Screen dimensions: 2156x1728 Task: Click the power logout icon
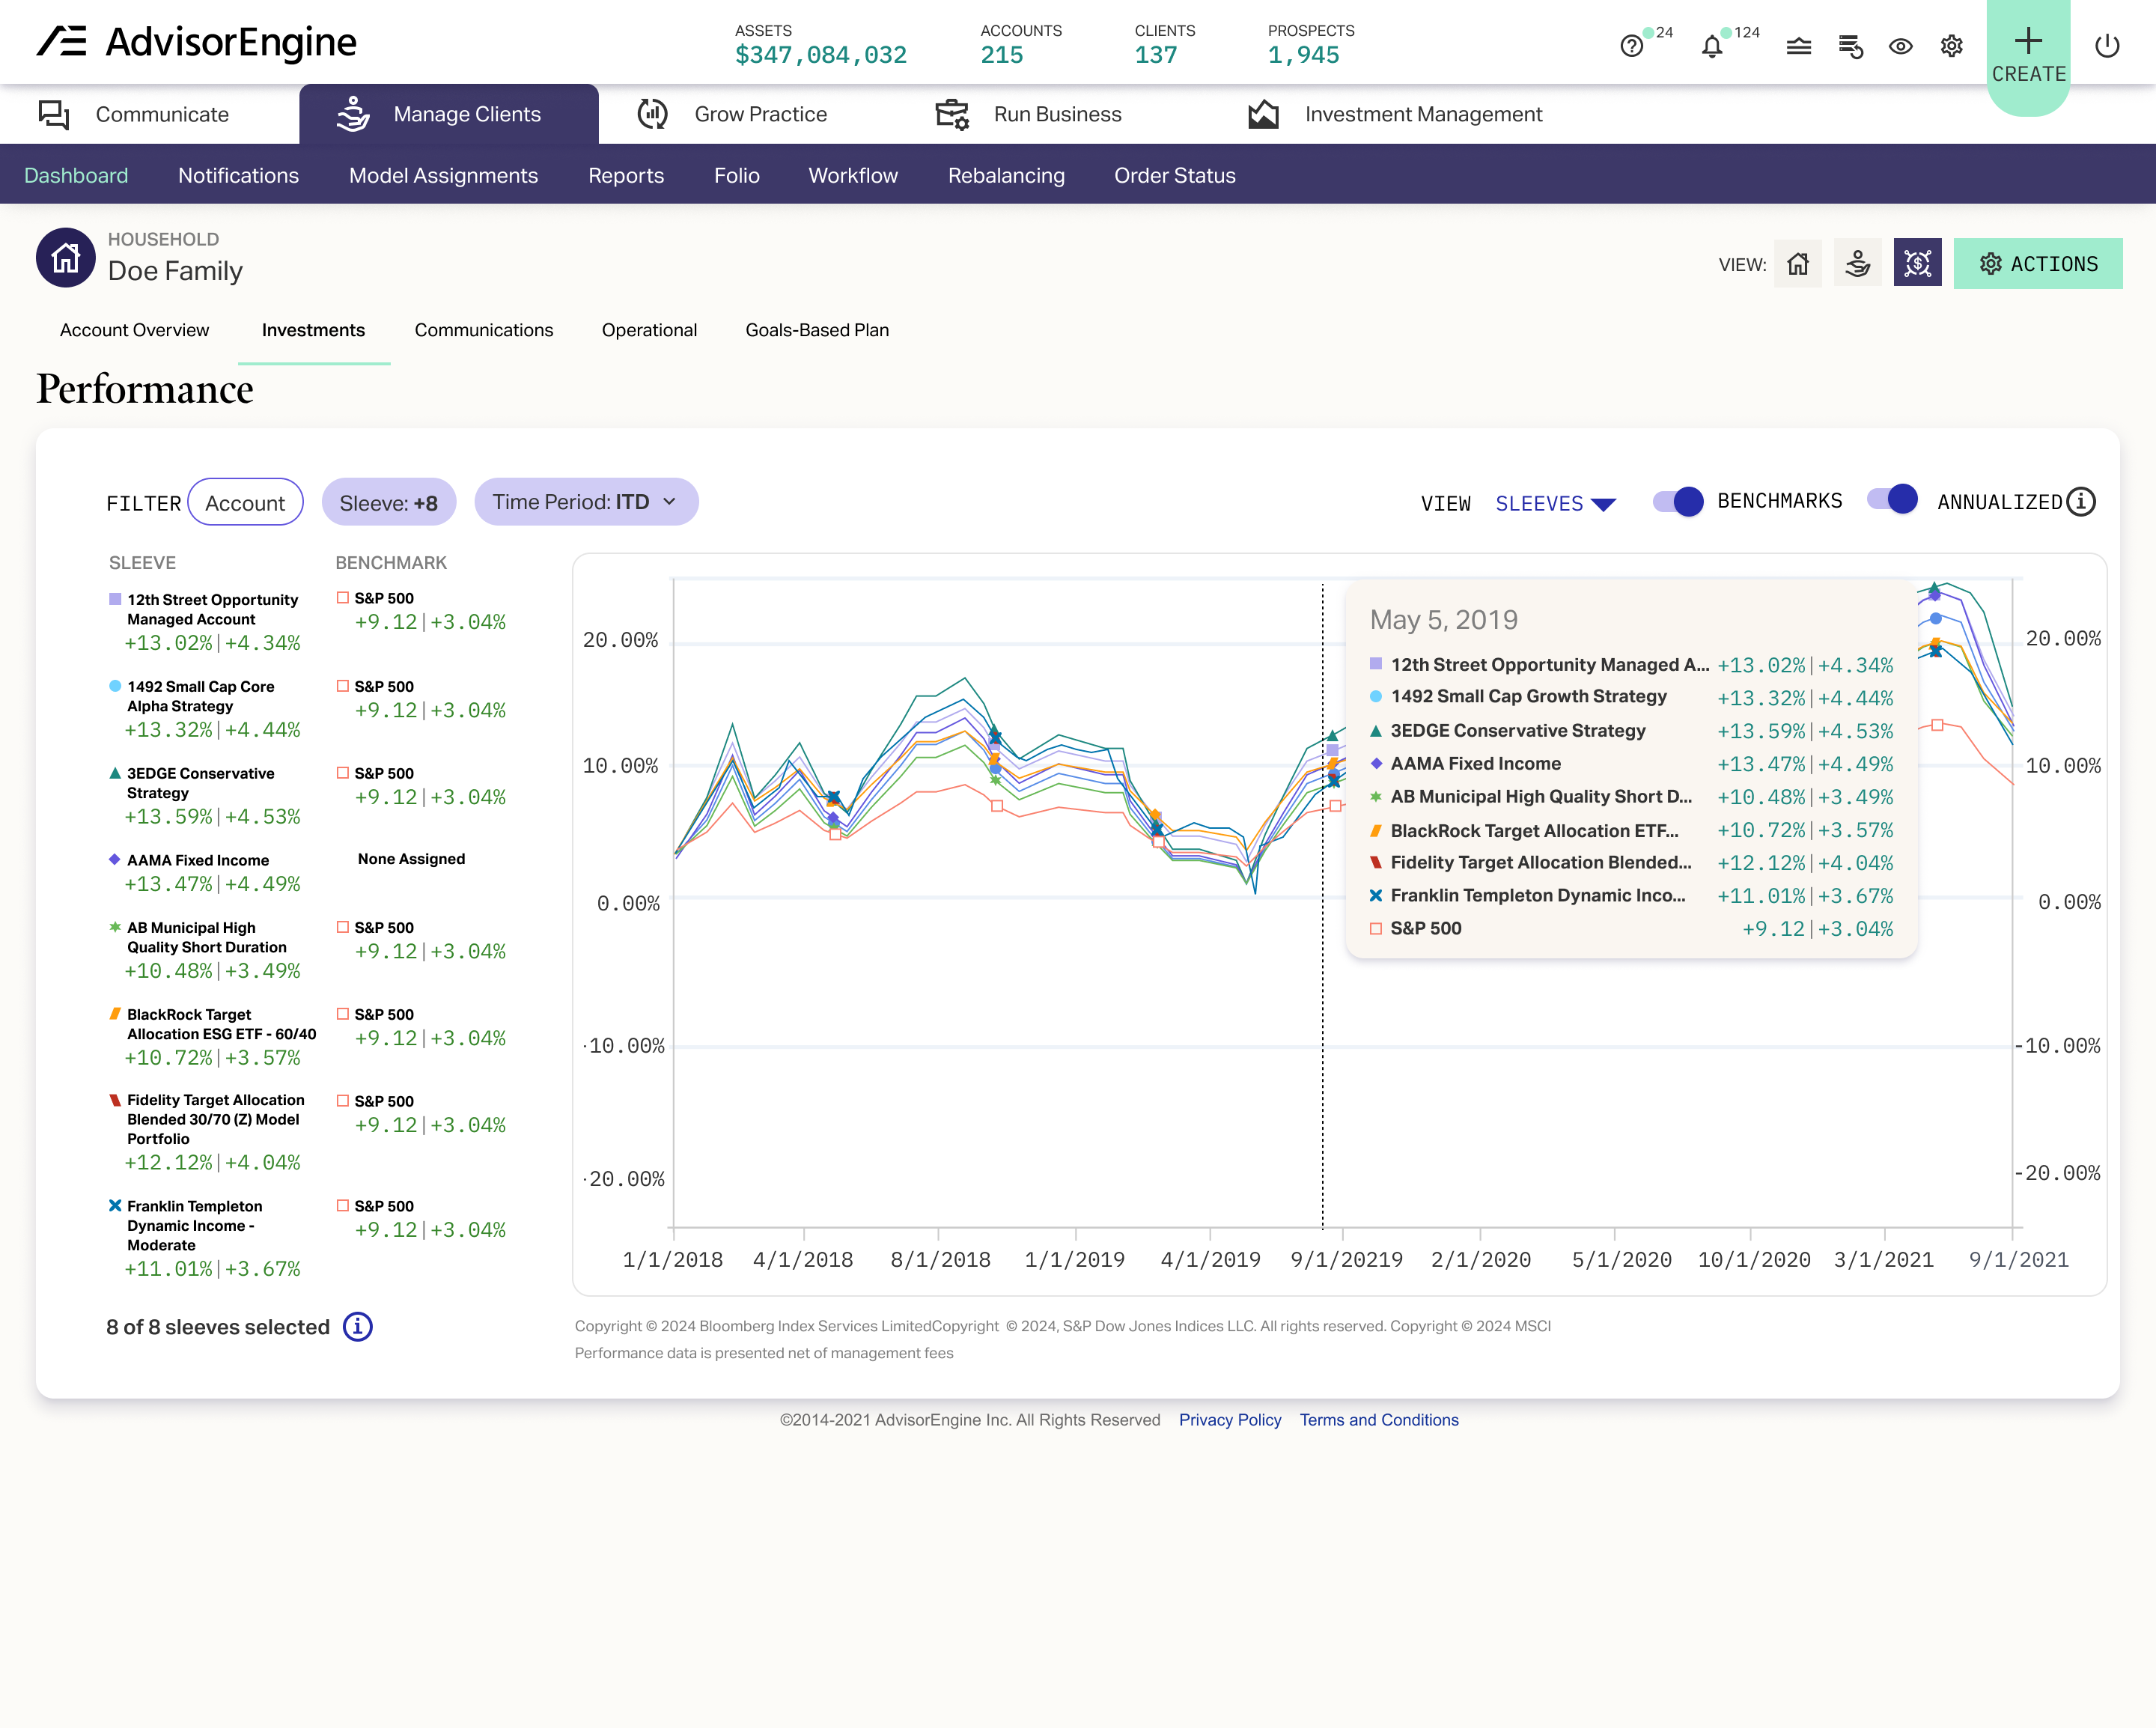coord(2106,46)
